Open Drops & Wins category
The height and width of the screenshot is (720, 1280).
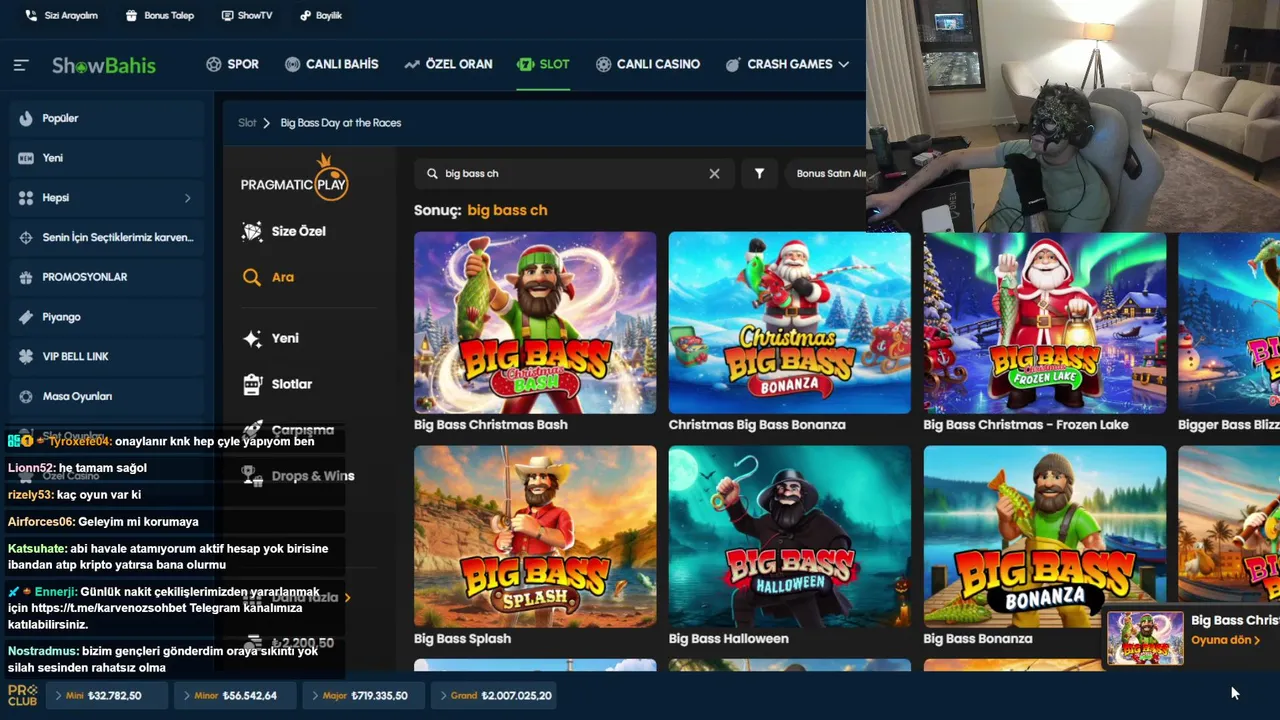click(x=298, y=476)
